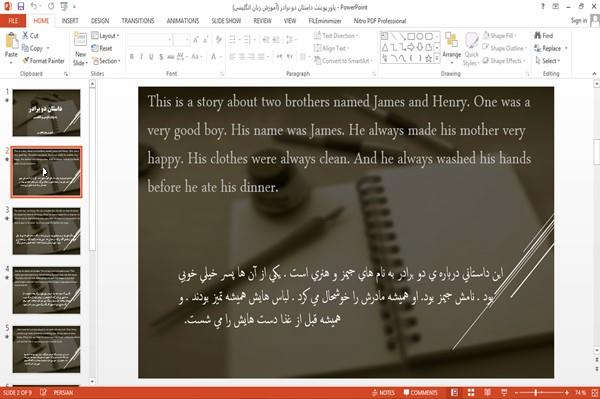Select slide 1 thumbnail
Screen dimensions: 600x399
tap(46, 113)
